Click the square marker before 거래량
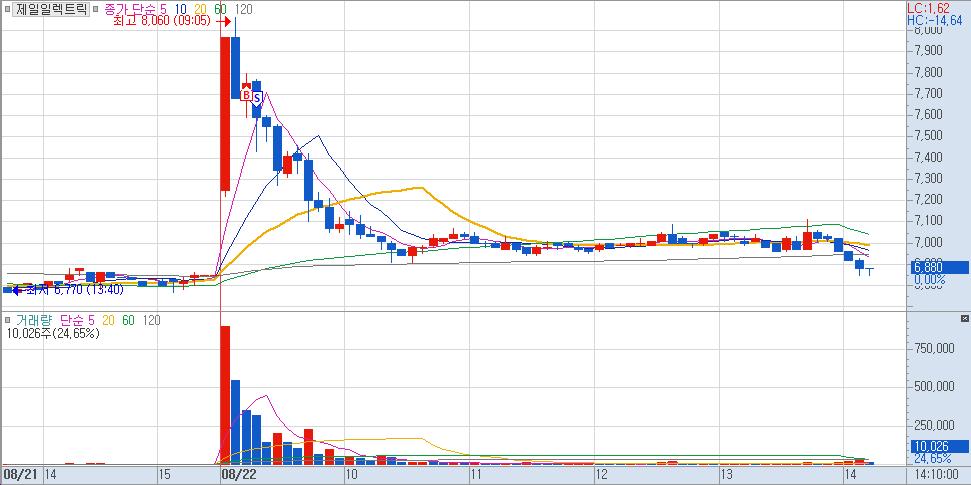The image size is (971, 485). (x=7, y=320)
